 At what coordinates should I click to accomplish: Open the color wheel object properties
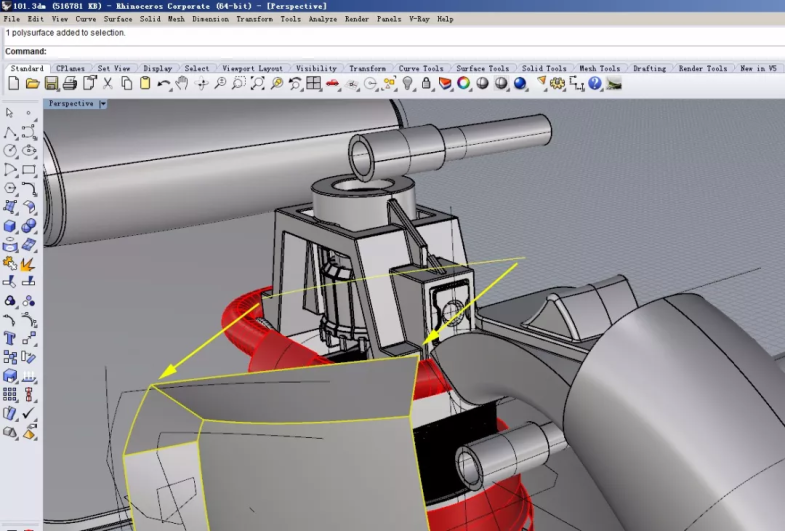point(464,84)
